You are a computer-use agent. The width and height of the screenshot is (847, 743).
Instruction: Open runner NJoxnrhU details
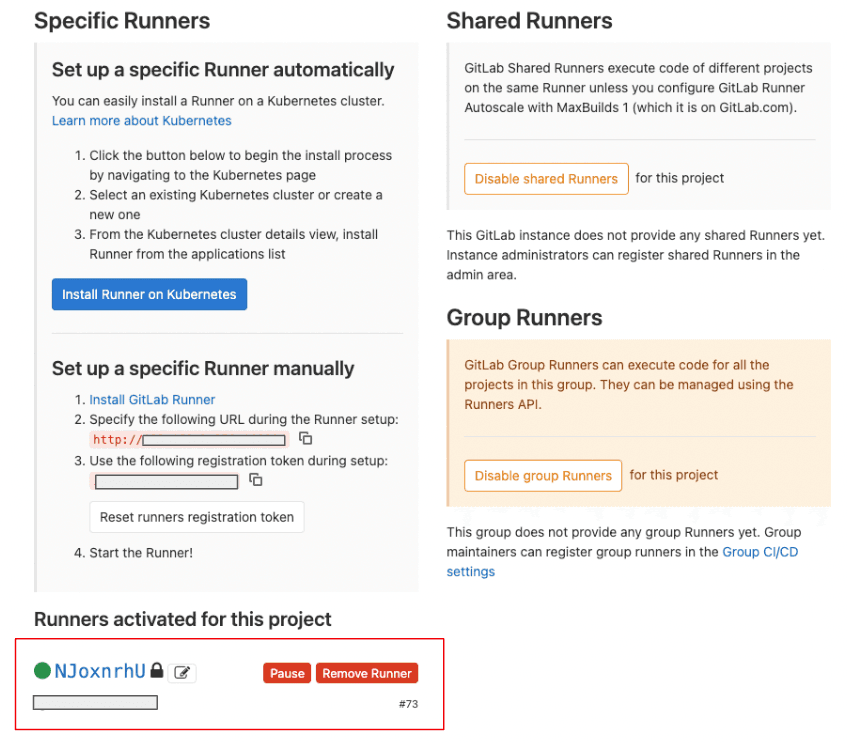pos(100,671)
